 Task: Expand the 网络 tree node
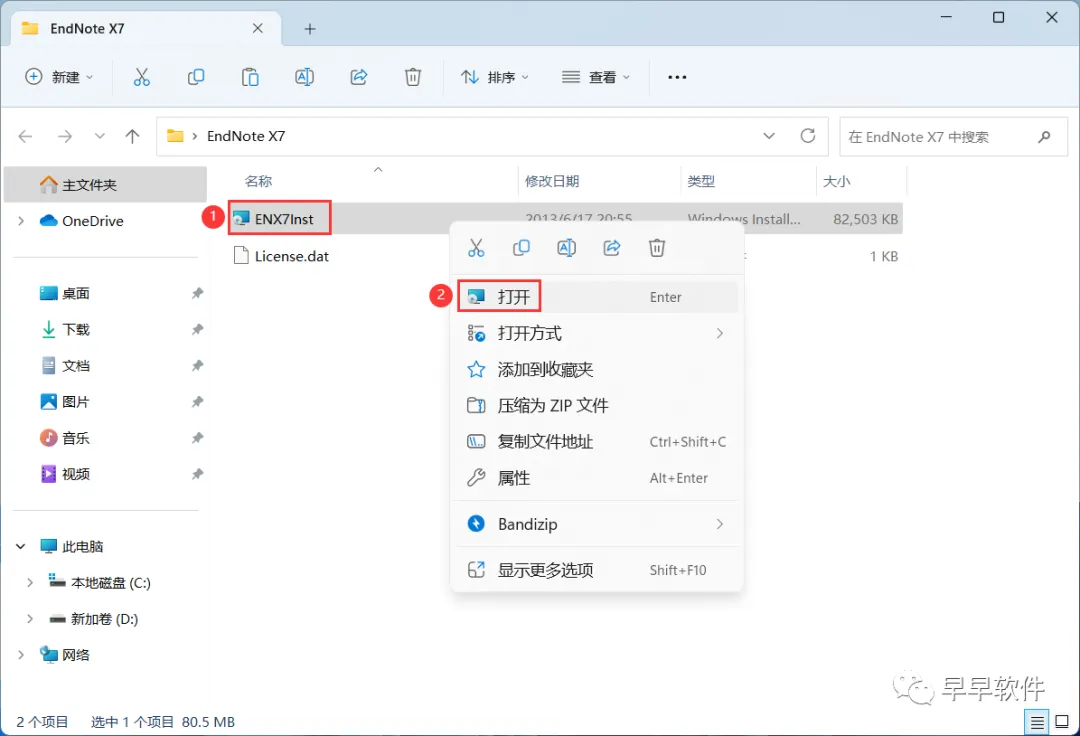coord(21,655)
